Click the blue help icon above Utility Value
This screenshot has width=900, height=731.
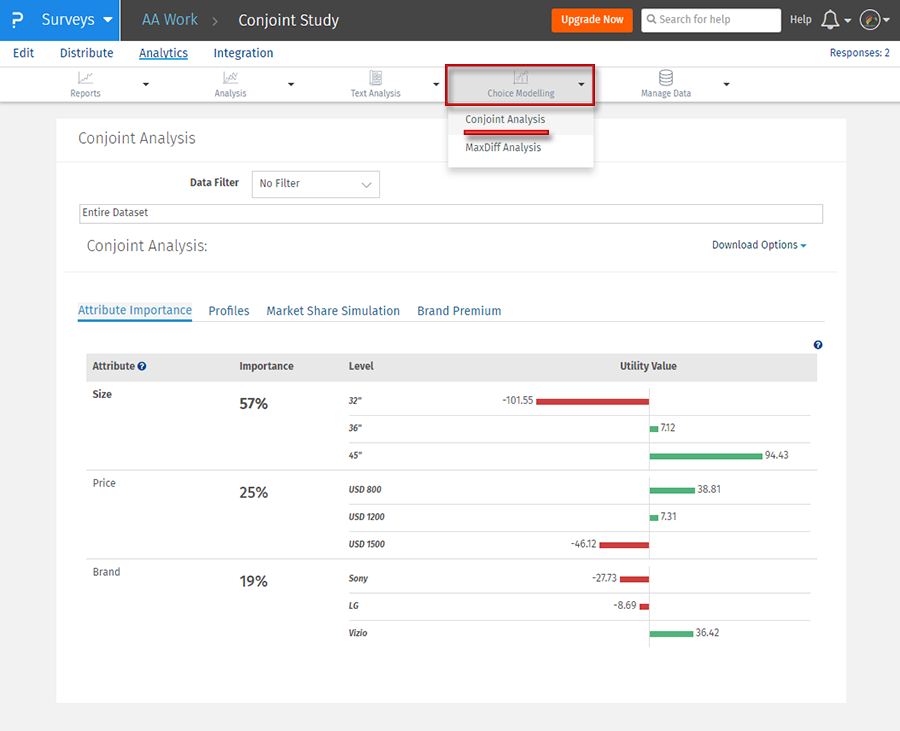[818, 345]
